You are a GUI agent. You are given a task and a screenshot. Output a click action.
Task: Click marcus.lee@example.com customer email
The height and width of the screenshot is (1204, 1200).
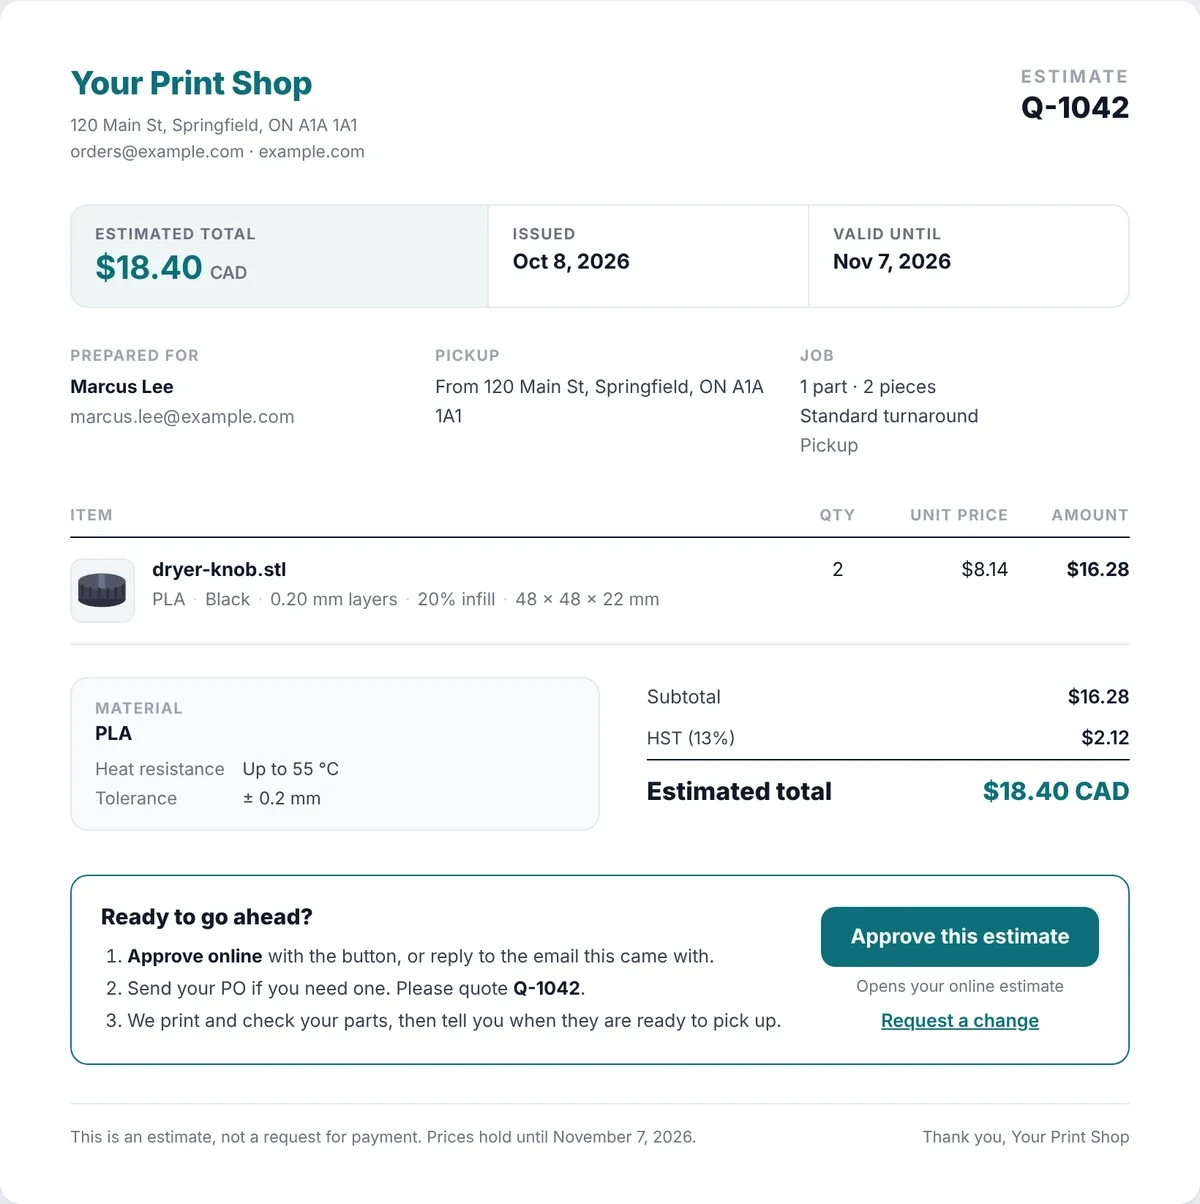(x=182, y=417)
